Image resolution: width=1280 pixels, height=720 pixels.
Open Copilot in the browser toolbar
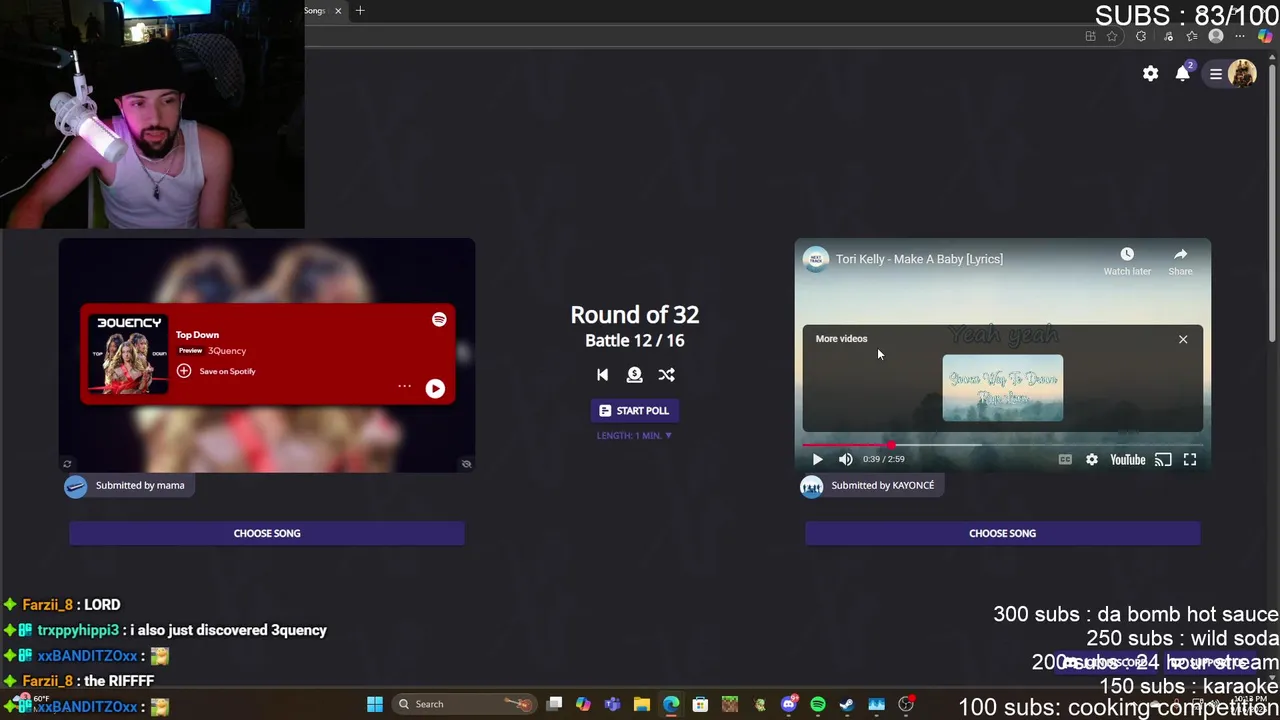pos(1265,37)
